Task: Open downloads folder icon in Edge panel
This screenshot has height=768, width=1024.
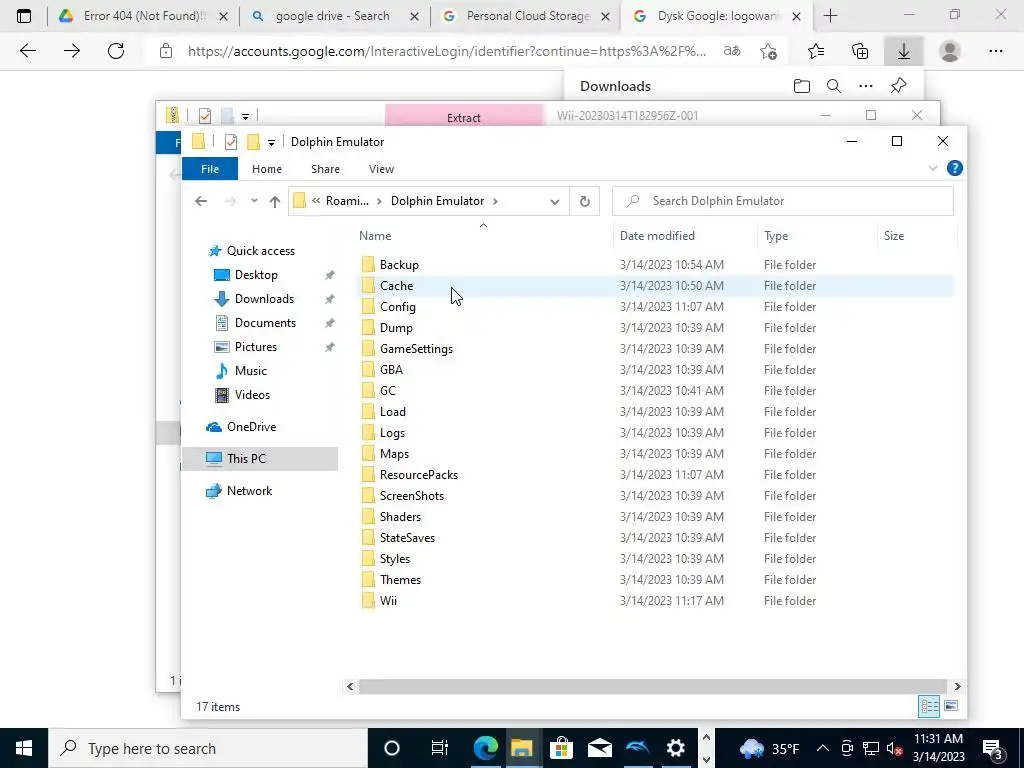Action: click(801, 86)
